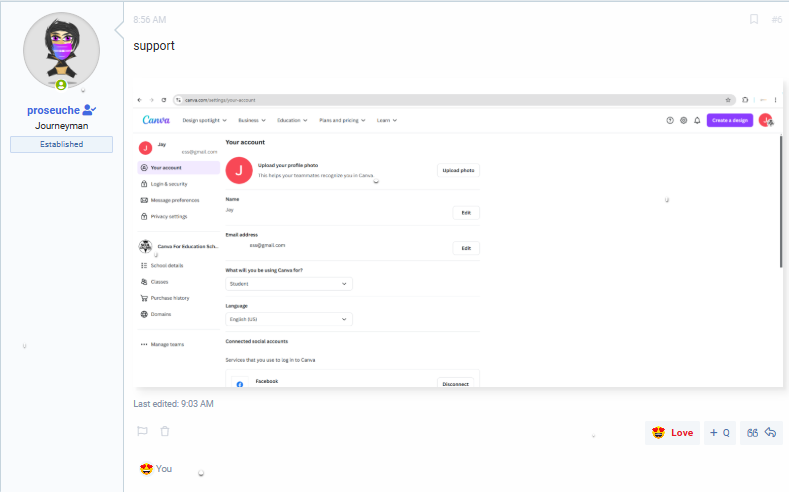Open proseuche's avatar profile picture
The width and height of the screenshot is (789, 492).
61,50
